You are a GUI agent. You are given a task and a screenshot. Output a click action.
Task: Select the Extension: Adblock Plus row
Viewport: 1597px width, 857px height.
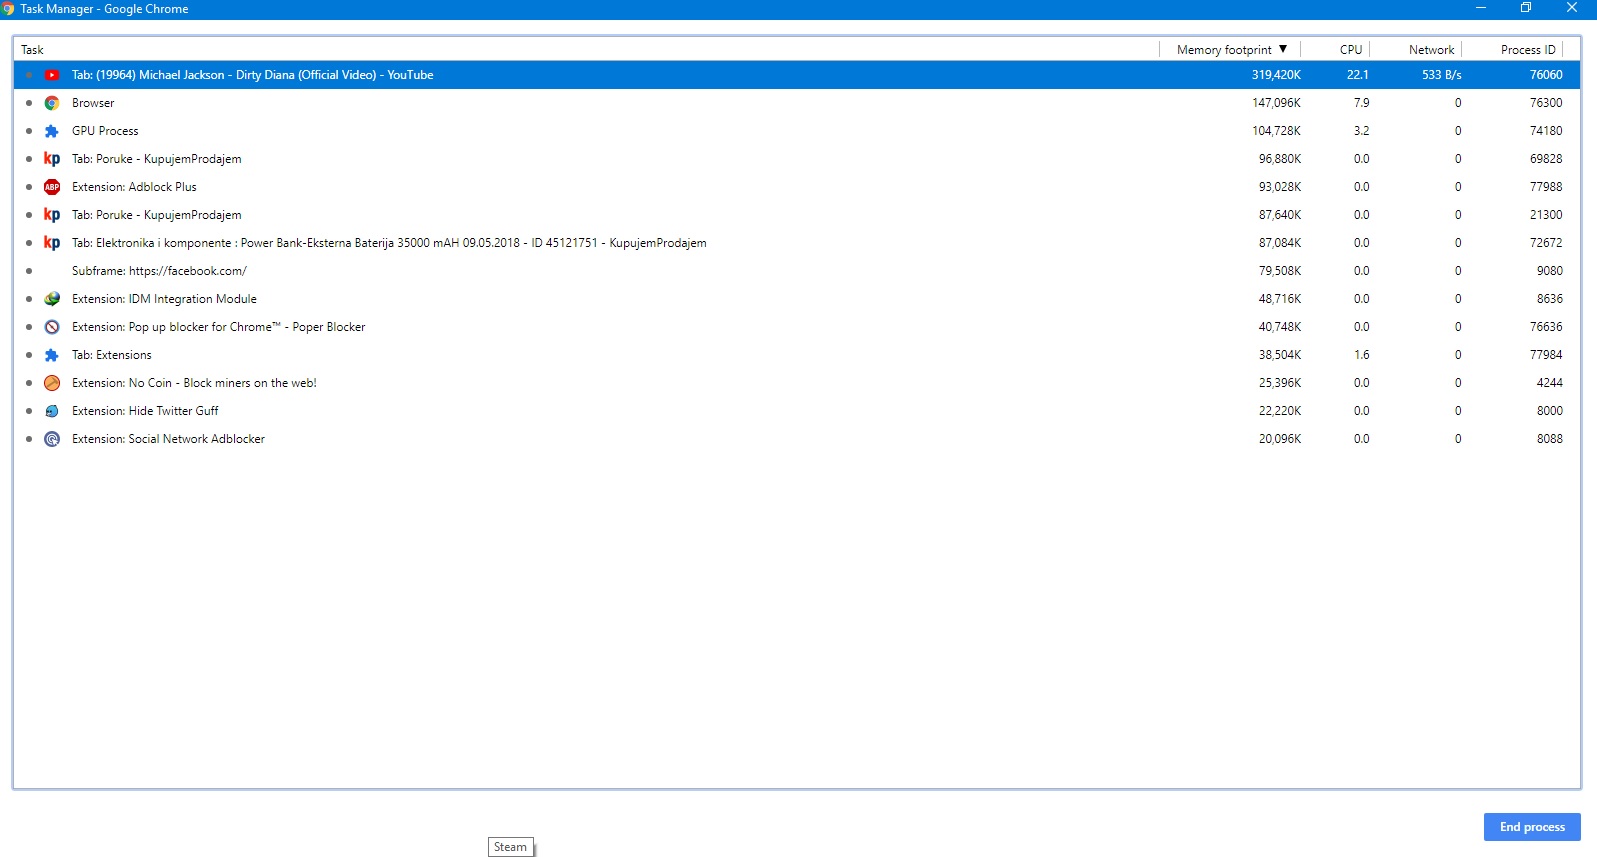[797, 187]
